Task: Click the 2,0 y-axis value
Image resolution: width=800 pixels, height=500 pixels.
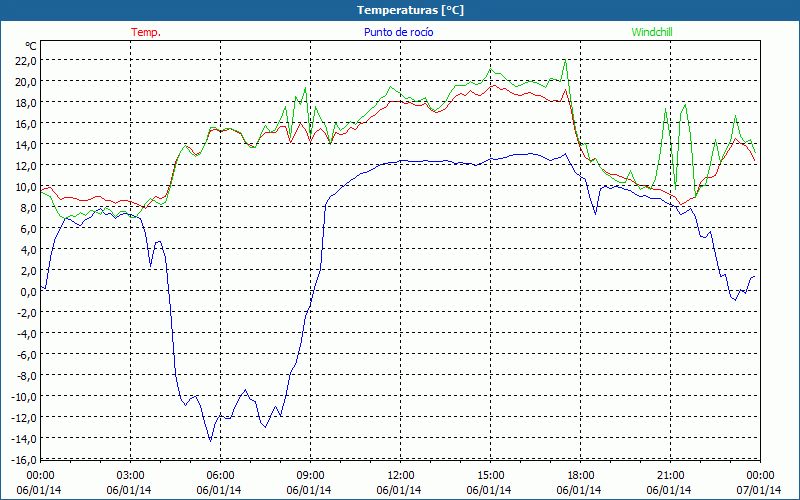Action: pyautogui.click(x=30, y=270)
